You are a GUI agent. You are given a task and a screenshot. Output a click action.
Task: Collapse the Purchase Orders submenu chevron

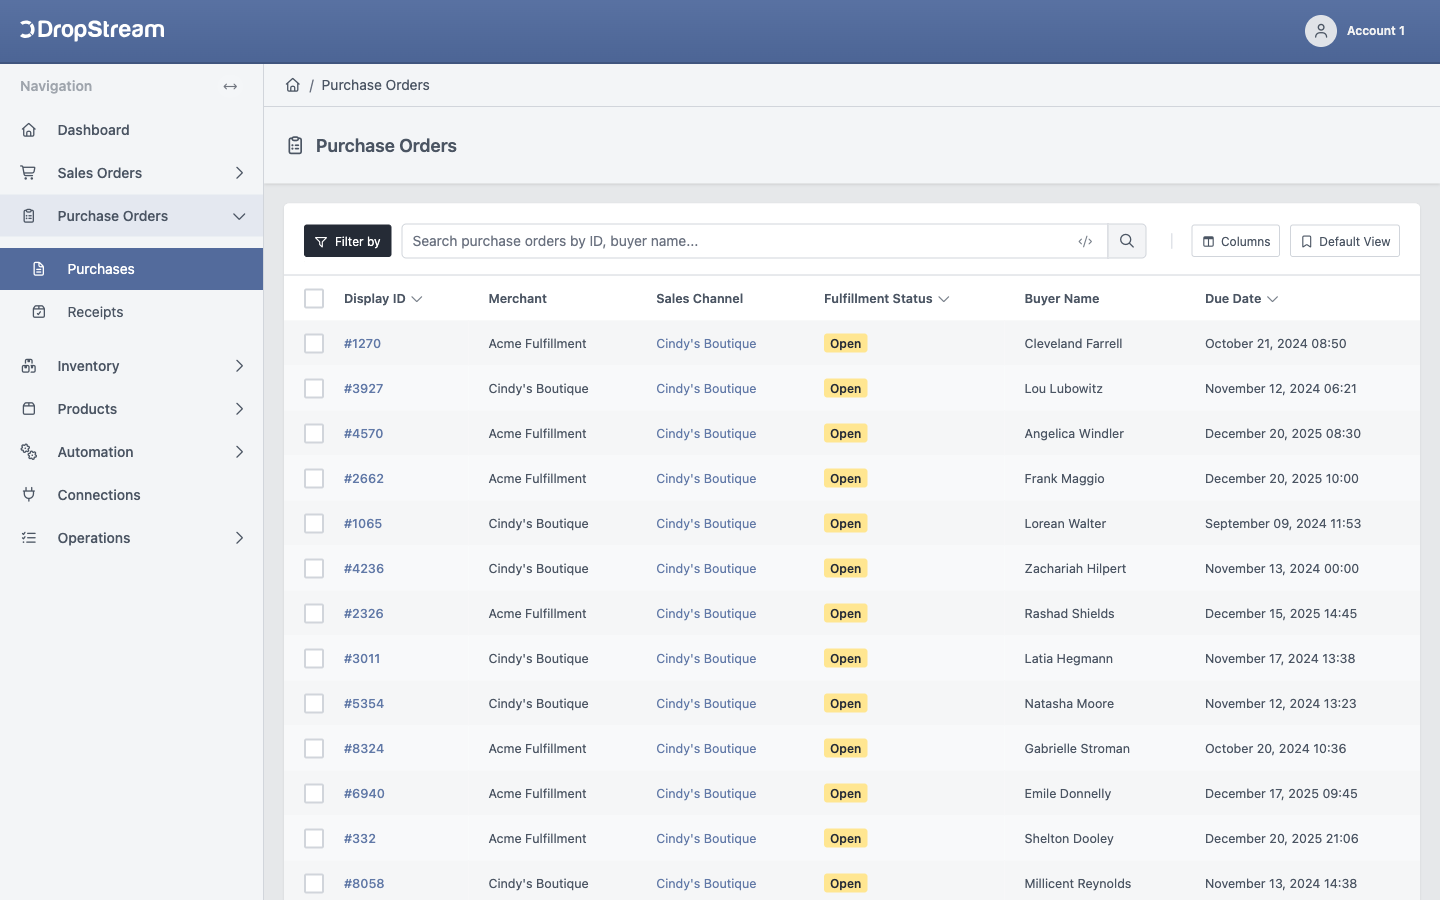(239, 216)
